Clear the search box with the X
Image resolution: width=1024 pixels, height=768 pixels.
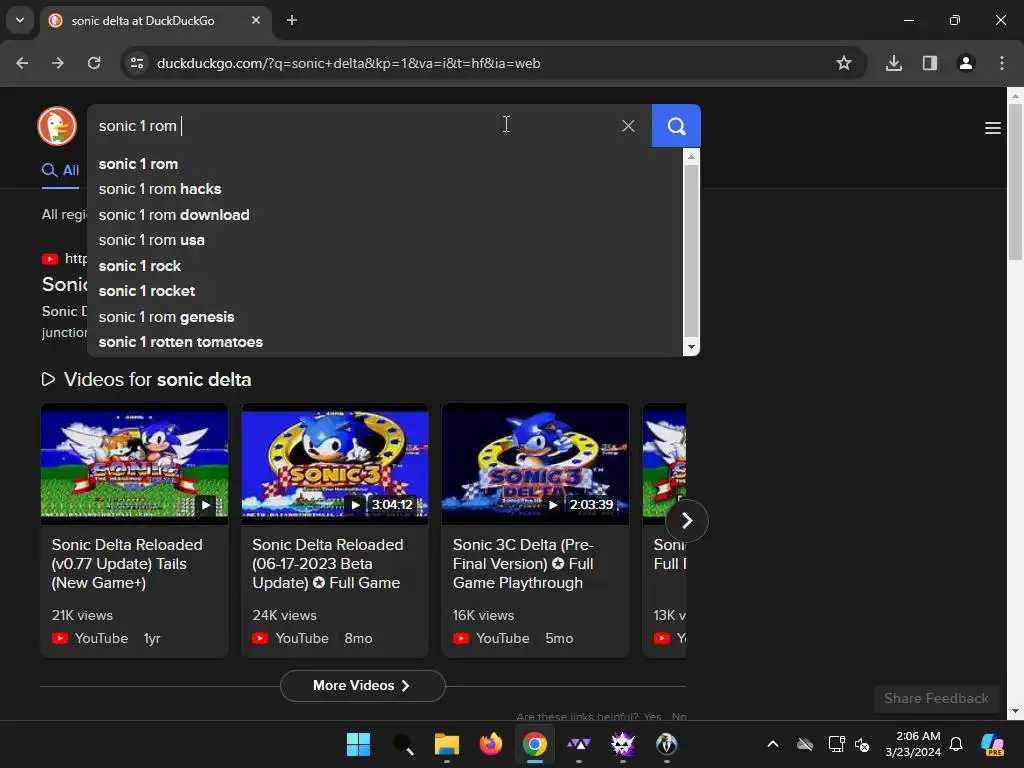(x=628, y=125)
